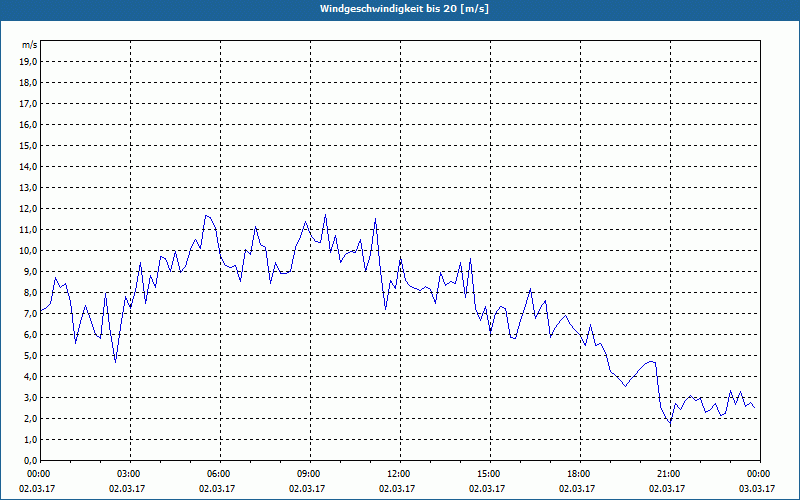This screenshot has width=800, height=500.
Task: Pick the "3,0" y-axis label
Action: (30, 397)
